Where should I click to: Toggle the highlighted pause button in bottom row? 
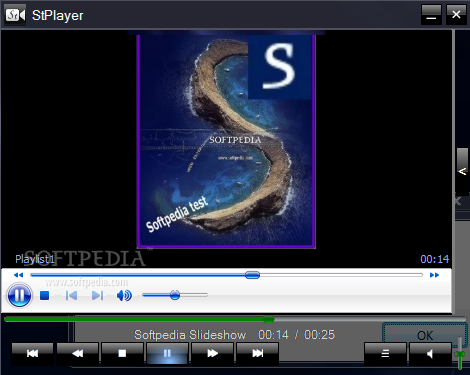point(167,353)
